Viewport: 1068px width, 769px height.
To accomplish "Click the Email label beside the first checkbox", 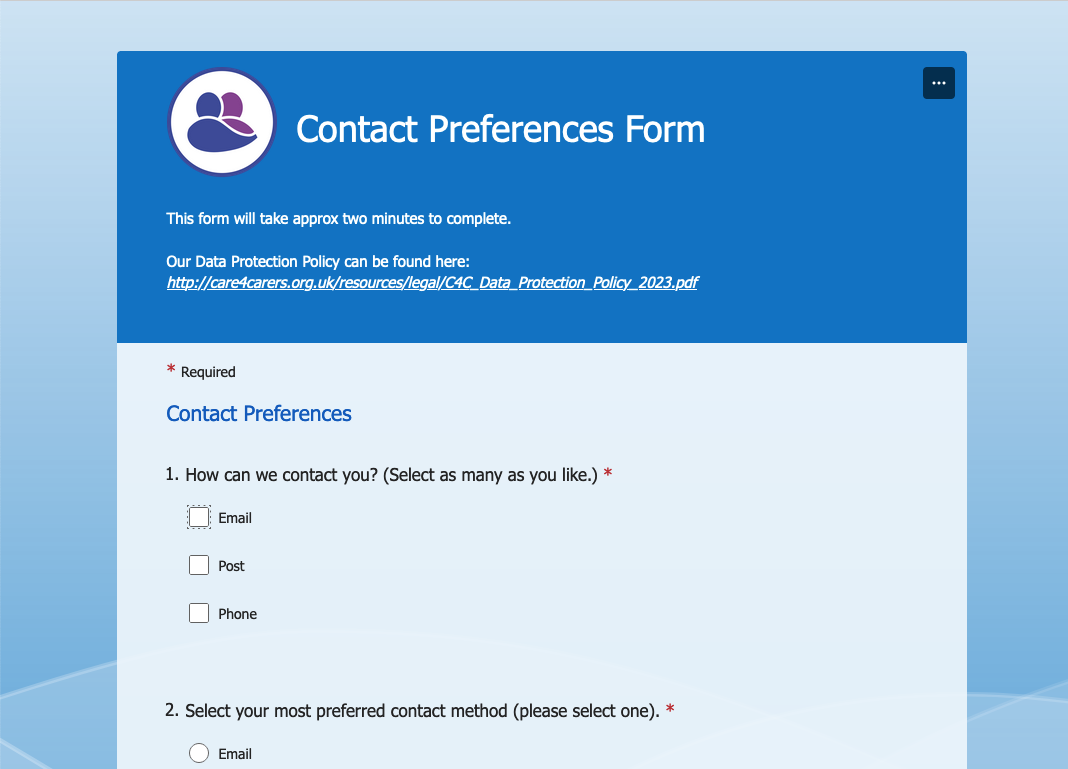I will pyautogui.click(x=235, y=518).
